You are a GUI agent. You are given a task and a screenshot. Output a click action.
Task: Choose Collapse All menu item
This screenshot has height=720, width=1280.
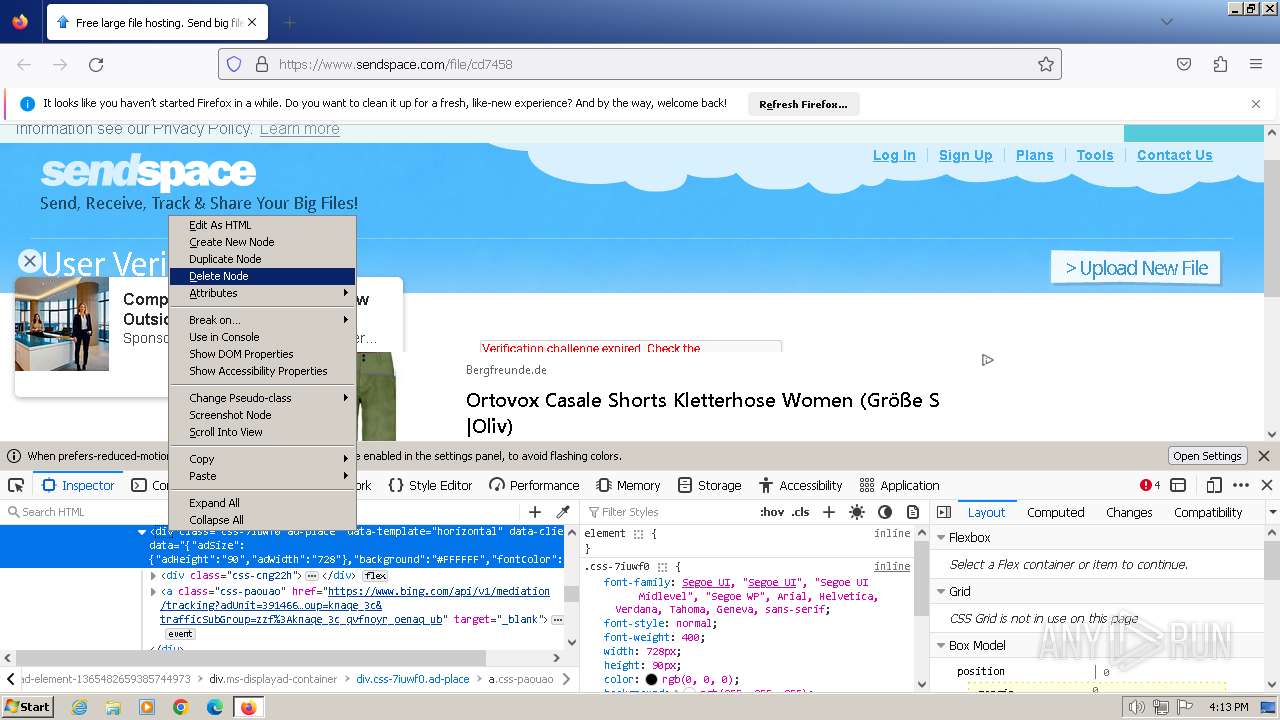[x=262, y=520]
